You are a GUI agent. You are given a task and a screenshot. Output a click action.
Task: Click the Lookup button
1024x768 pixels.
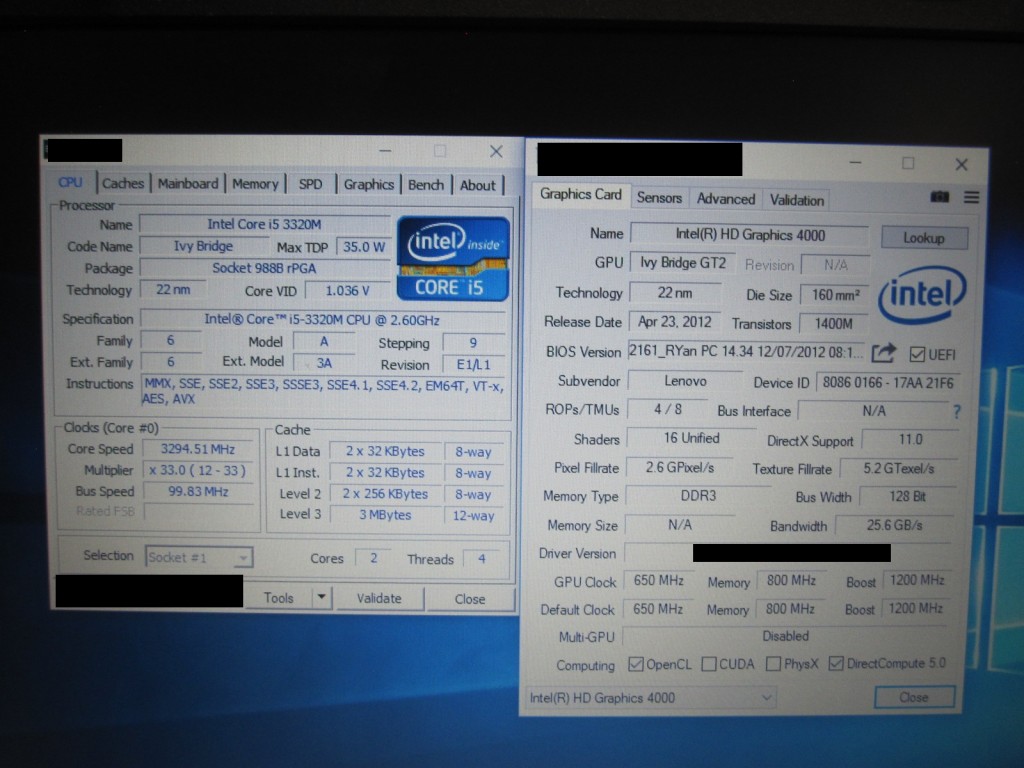point(923,238)
